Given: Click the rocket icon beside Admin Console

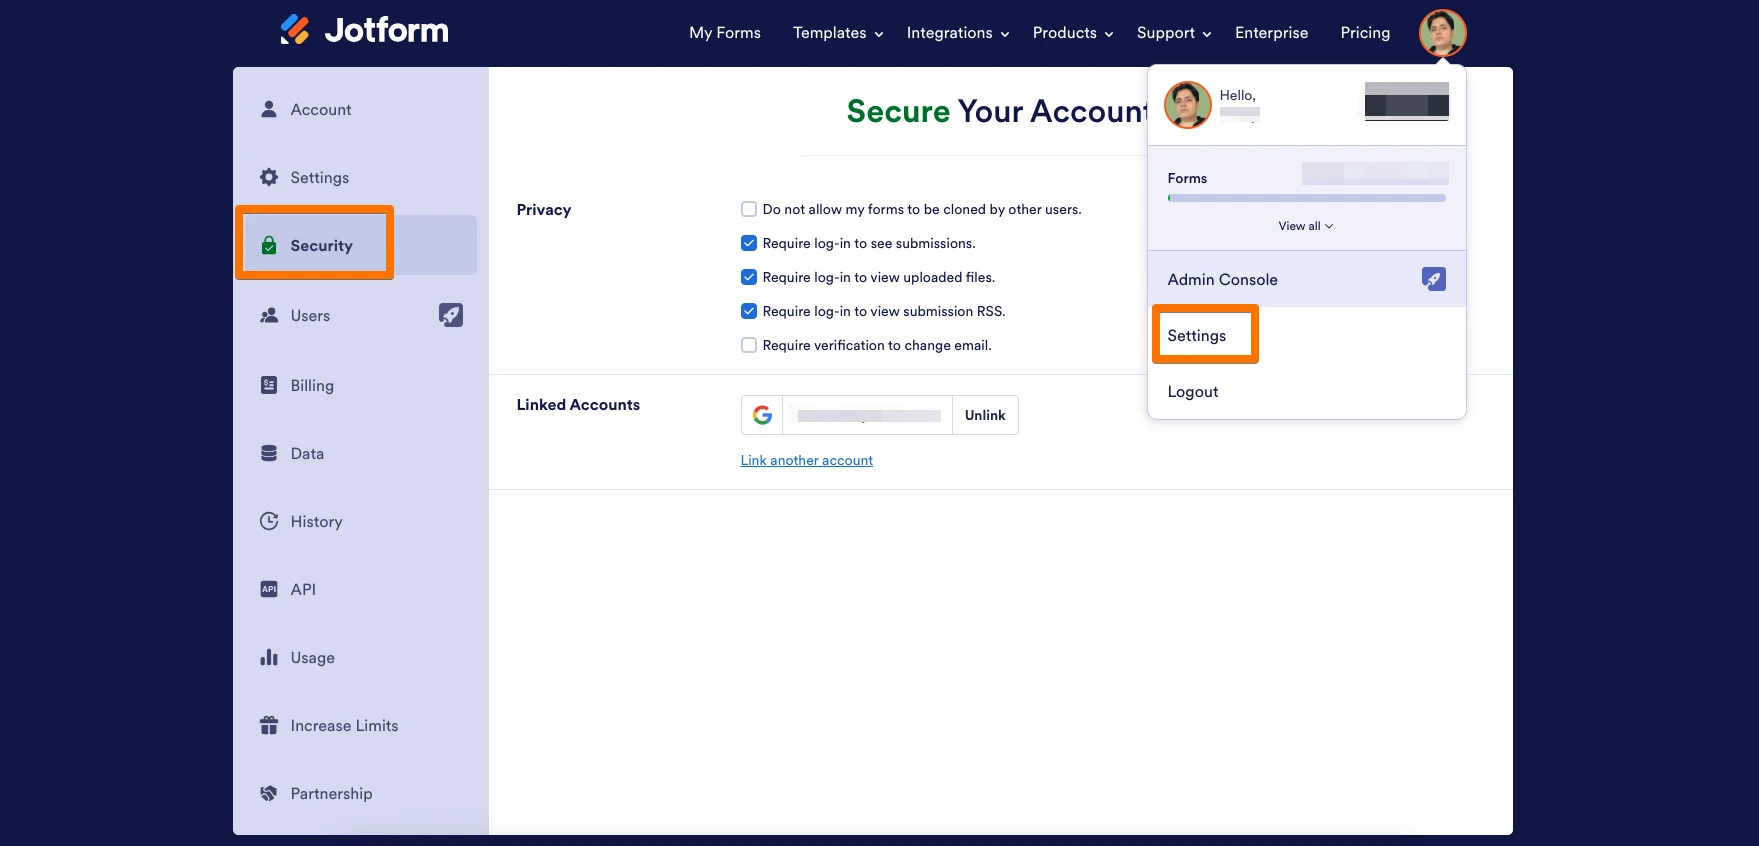Looking at the screenshot, I should click(x=1433, y=279).
